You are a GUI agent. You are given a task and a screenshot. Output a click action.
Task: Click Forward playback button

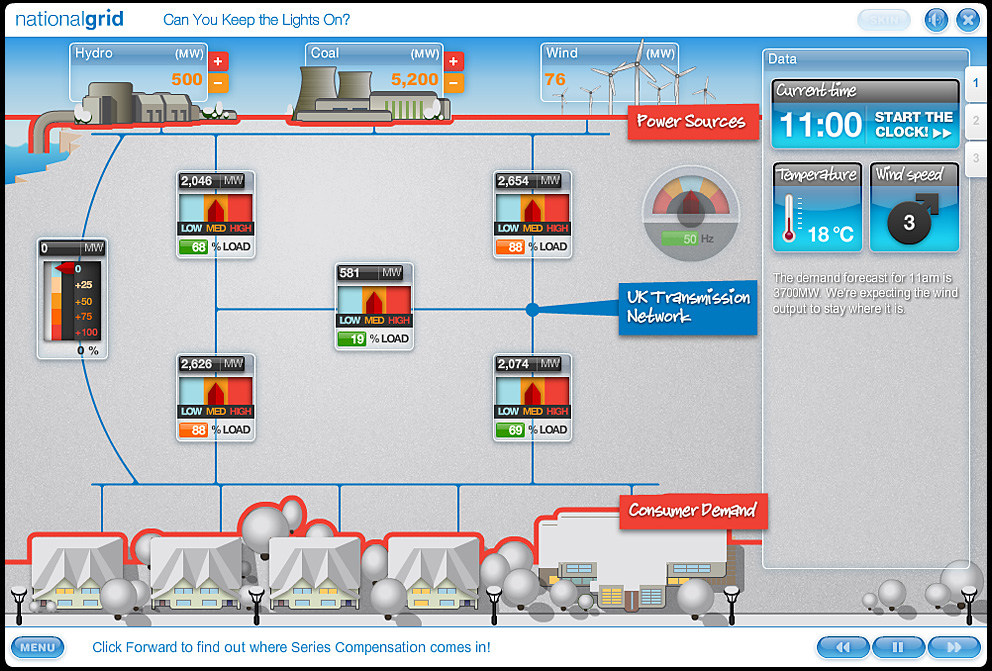pos(953,647)
